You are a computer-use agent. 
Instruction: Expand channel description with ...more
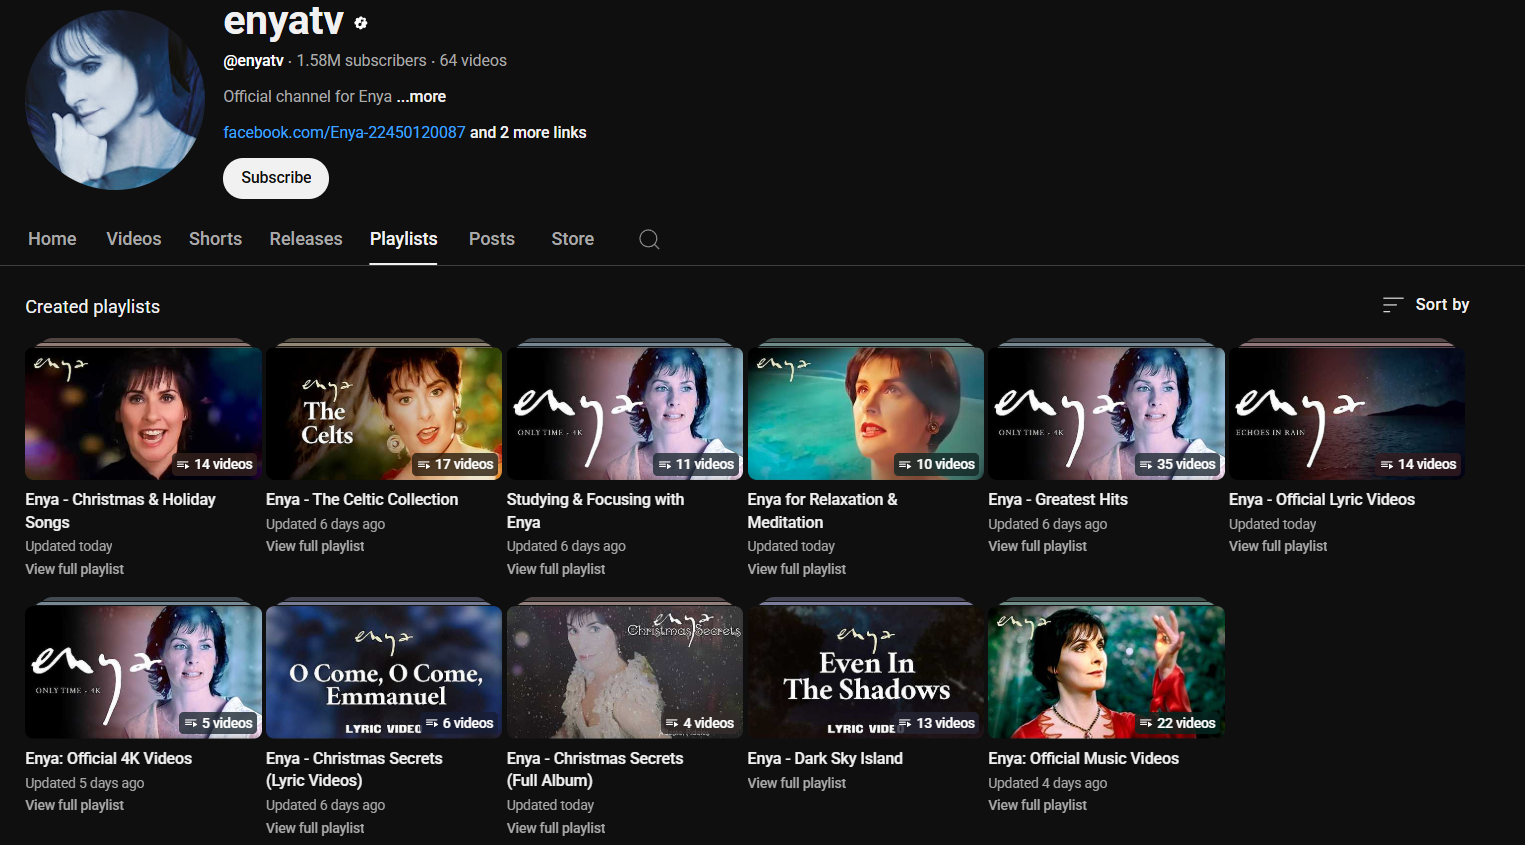coord(421,97)
